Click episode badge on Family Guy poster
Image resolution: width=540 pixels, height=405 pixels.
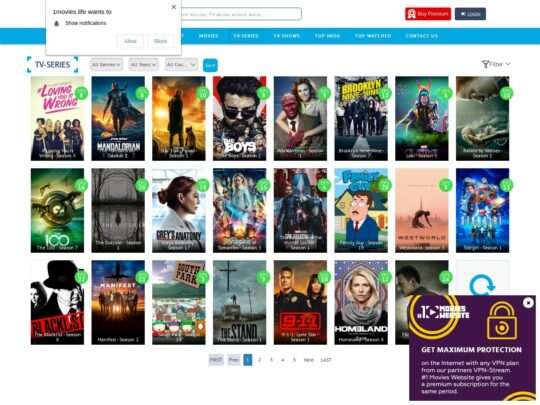(385, 185)
